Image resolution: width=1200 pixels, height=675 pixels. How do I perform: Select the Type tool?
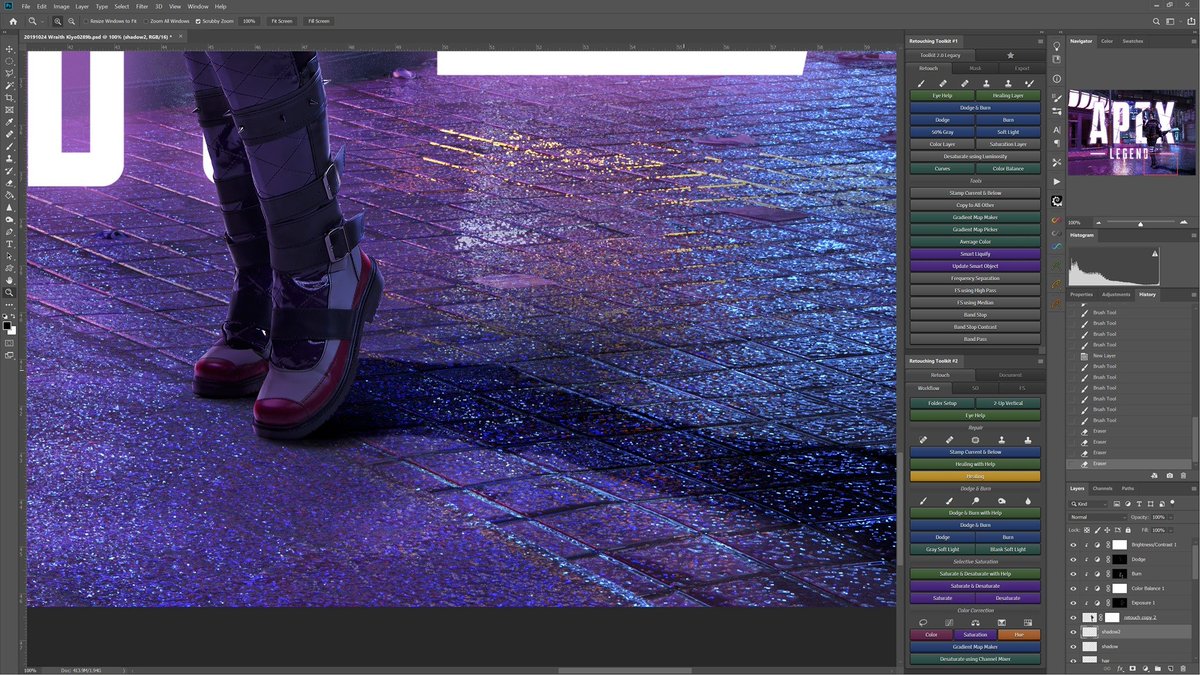tap(10, 244)
